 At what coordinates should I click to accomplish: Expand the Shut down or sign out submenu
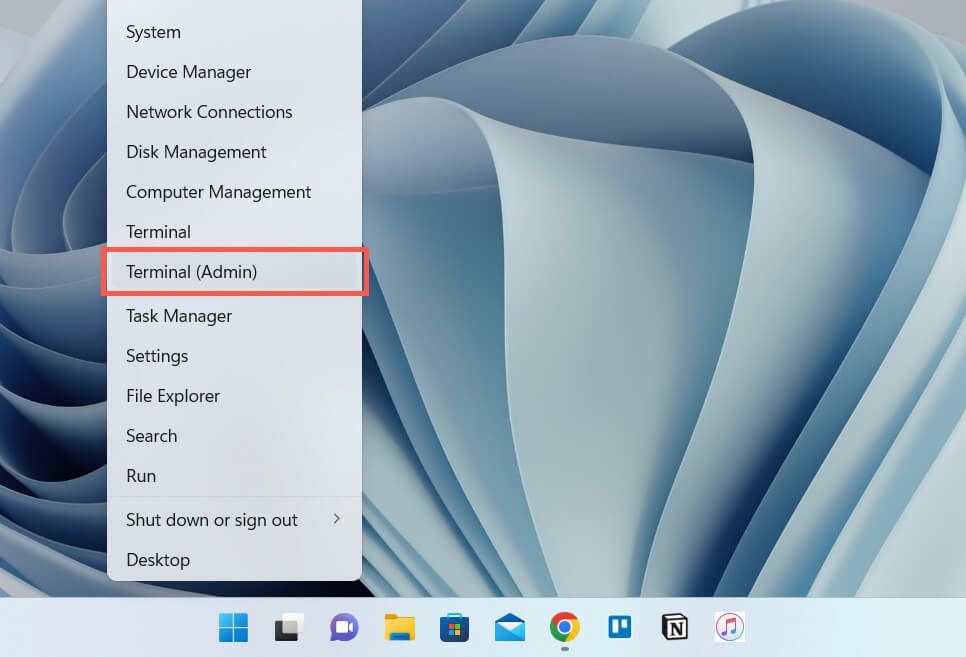[x=234, y=520]
